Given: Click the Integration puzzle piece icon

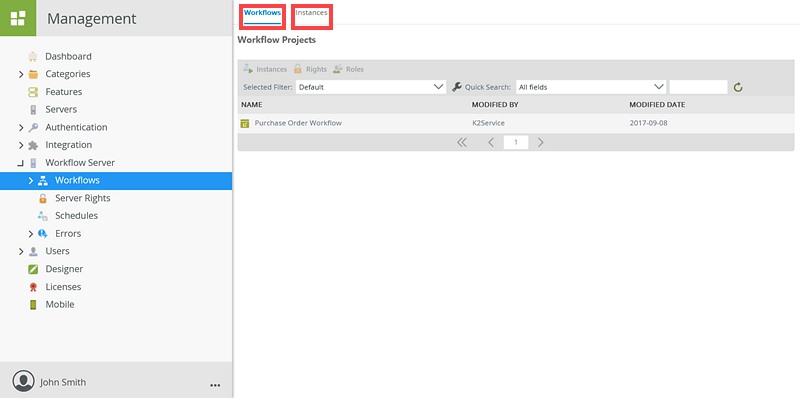Looking at the screenshot, I should [x=33, y=145].
